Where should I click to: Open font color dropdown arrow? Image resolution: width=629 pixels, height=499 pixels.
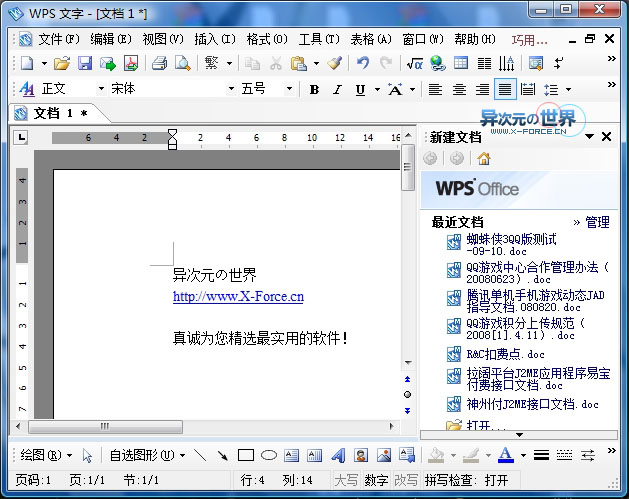523,455
